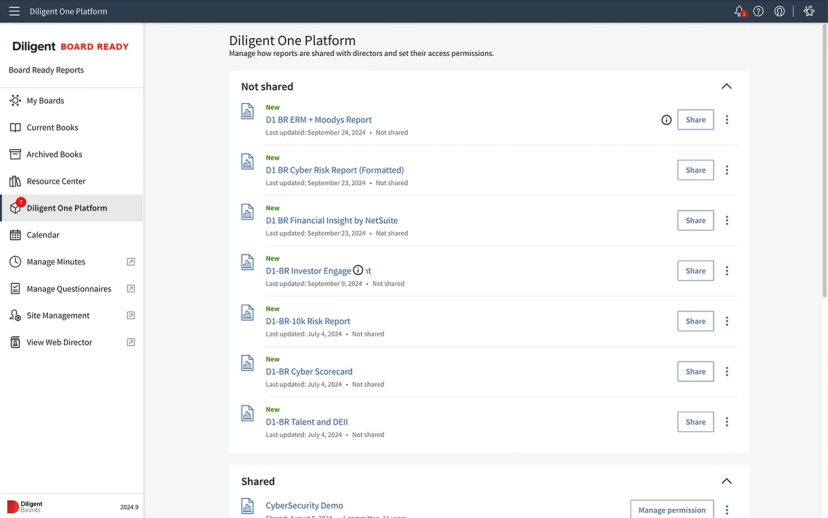Viewport: 828px width, 518px height.
Task: Open more options for D1-BR Talent and DEII
Action: 727,422
